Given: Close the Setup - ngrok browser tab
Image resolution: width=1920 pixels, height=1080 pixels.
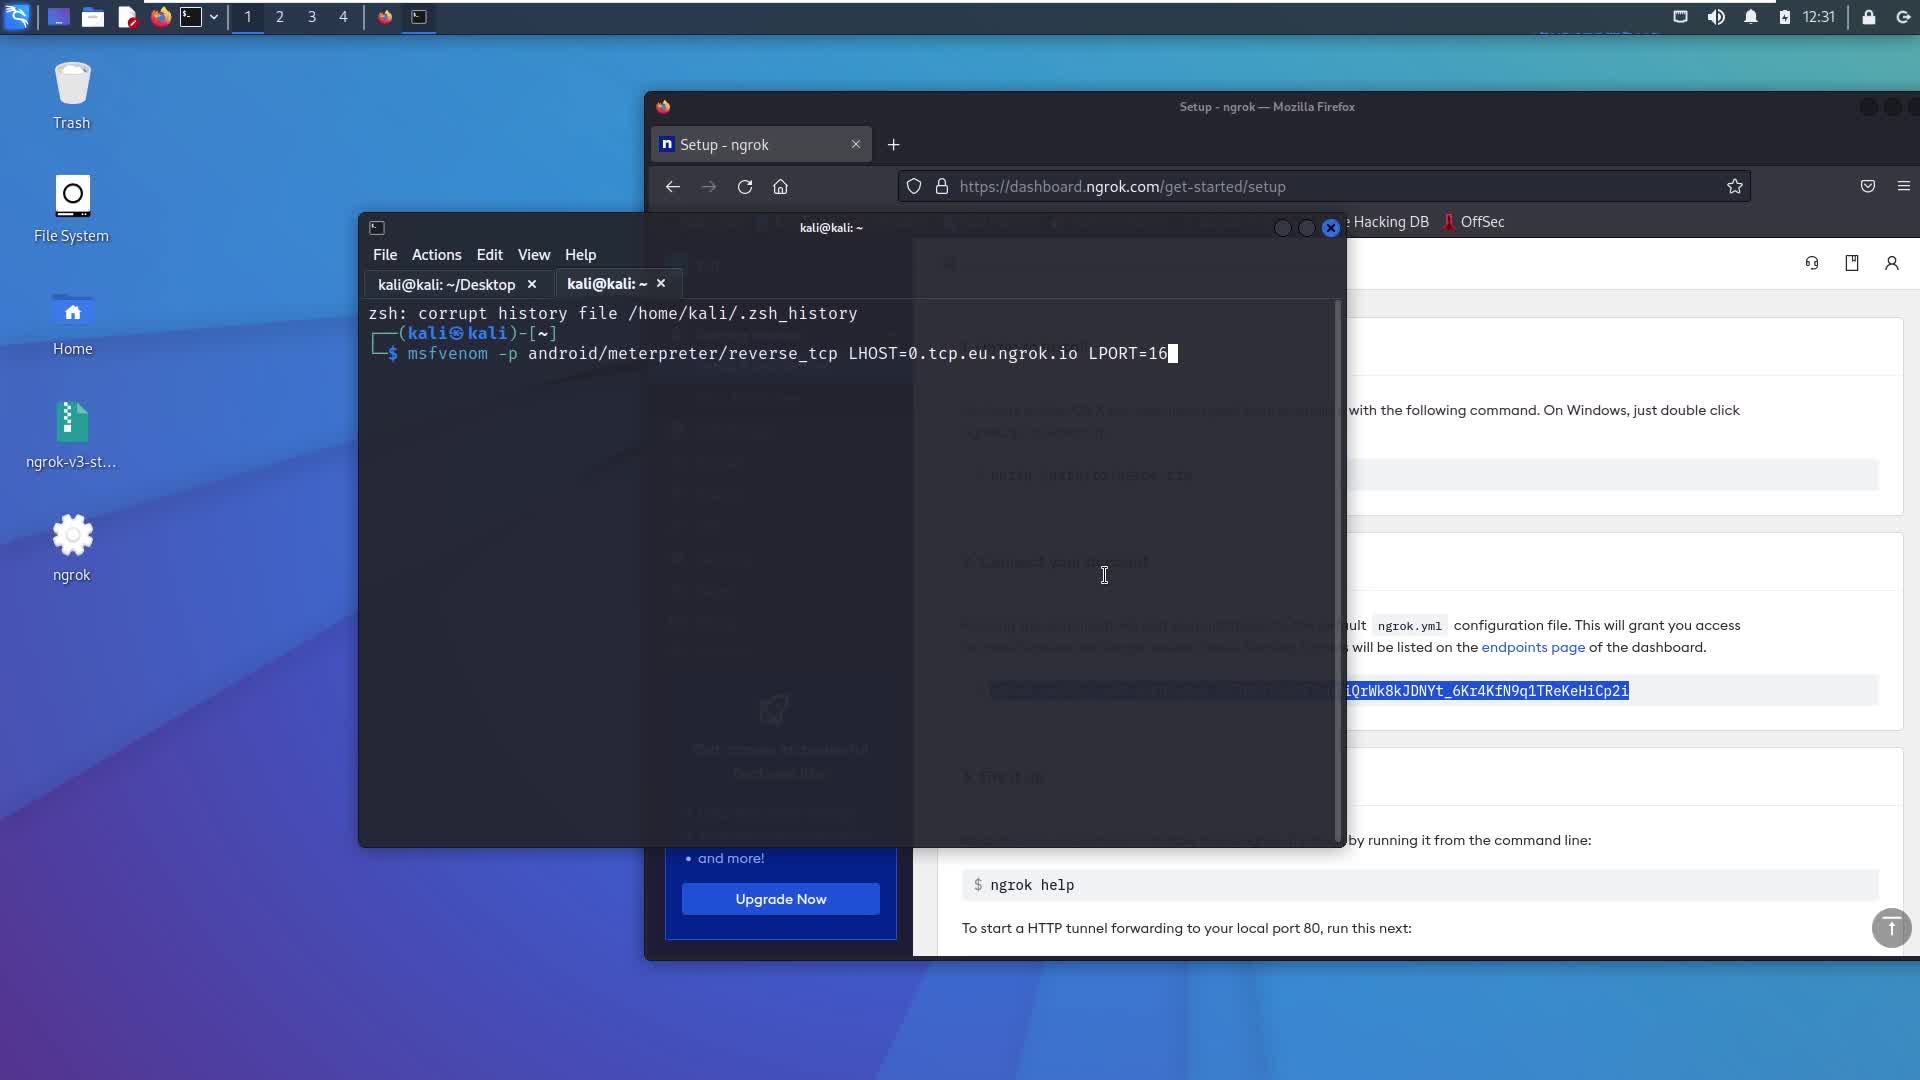Looking at the screenshot, I should [856, 145].
